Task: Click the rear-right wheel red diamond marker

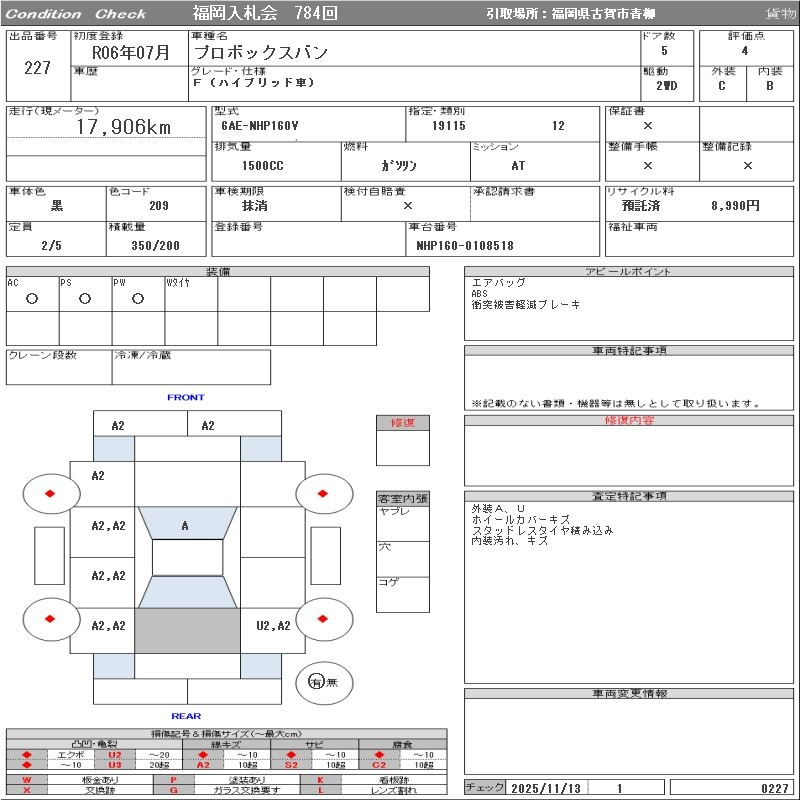Action: (323, 618)
